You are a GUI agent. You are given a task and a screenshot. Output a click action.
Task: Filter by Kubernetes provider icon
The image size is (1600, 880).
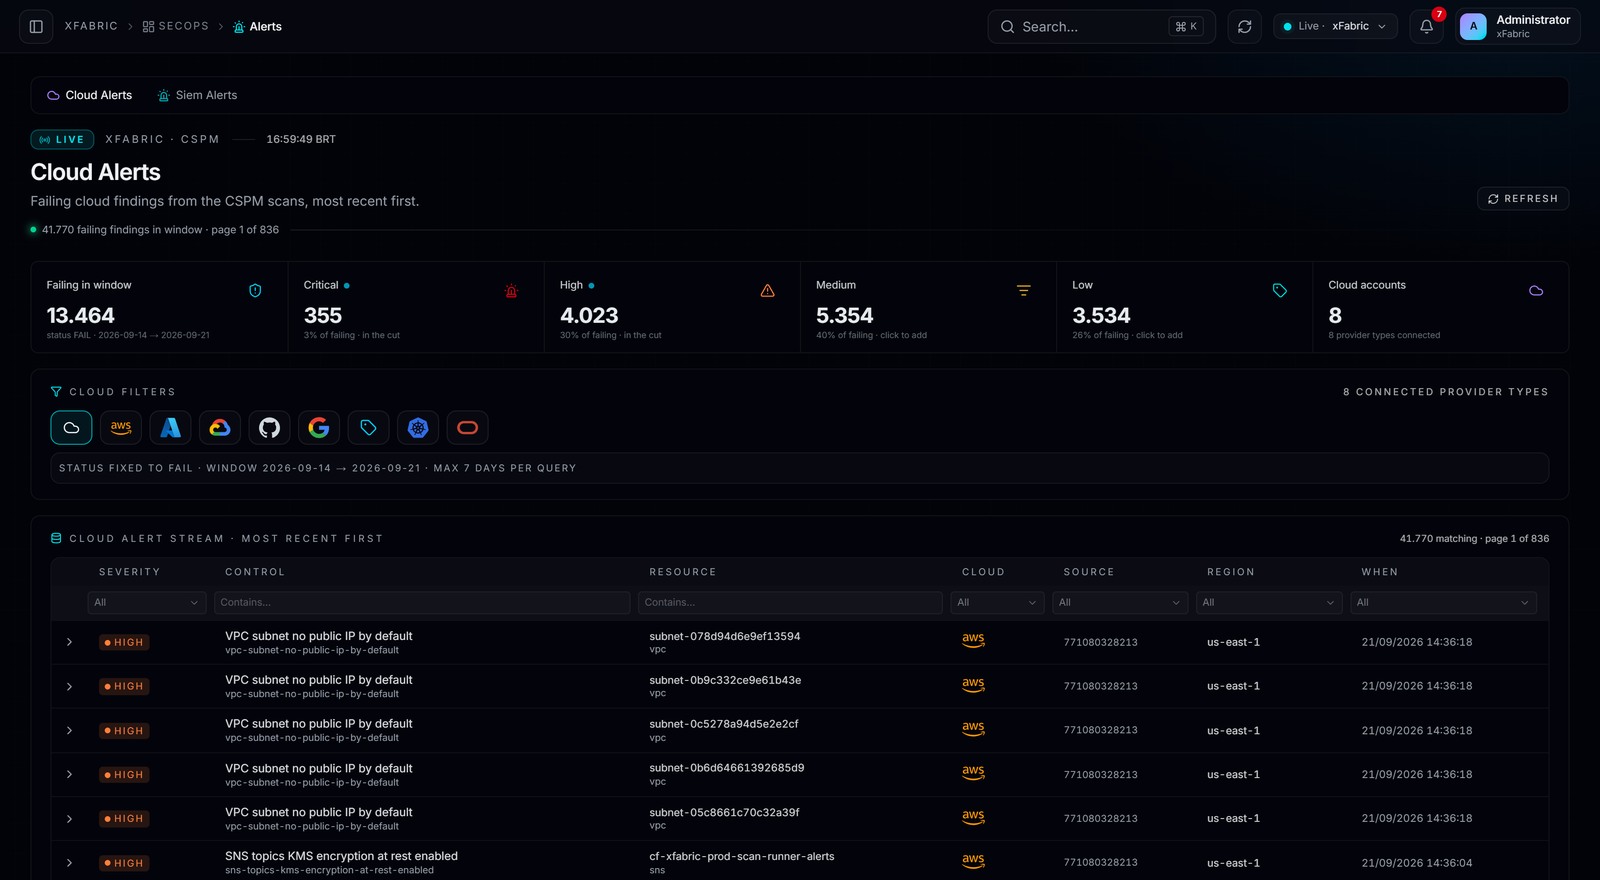(418, 428)
